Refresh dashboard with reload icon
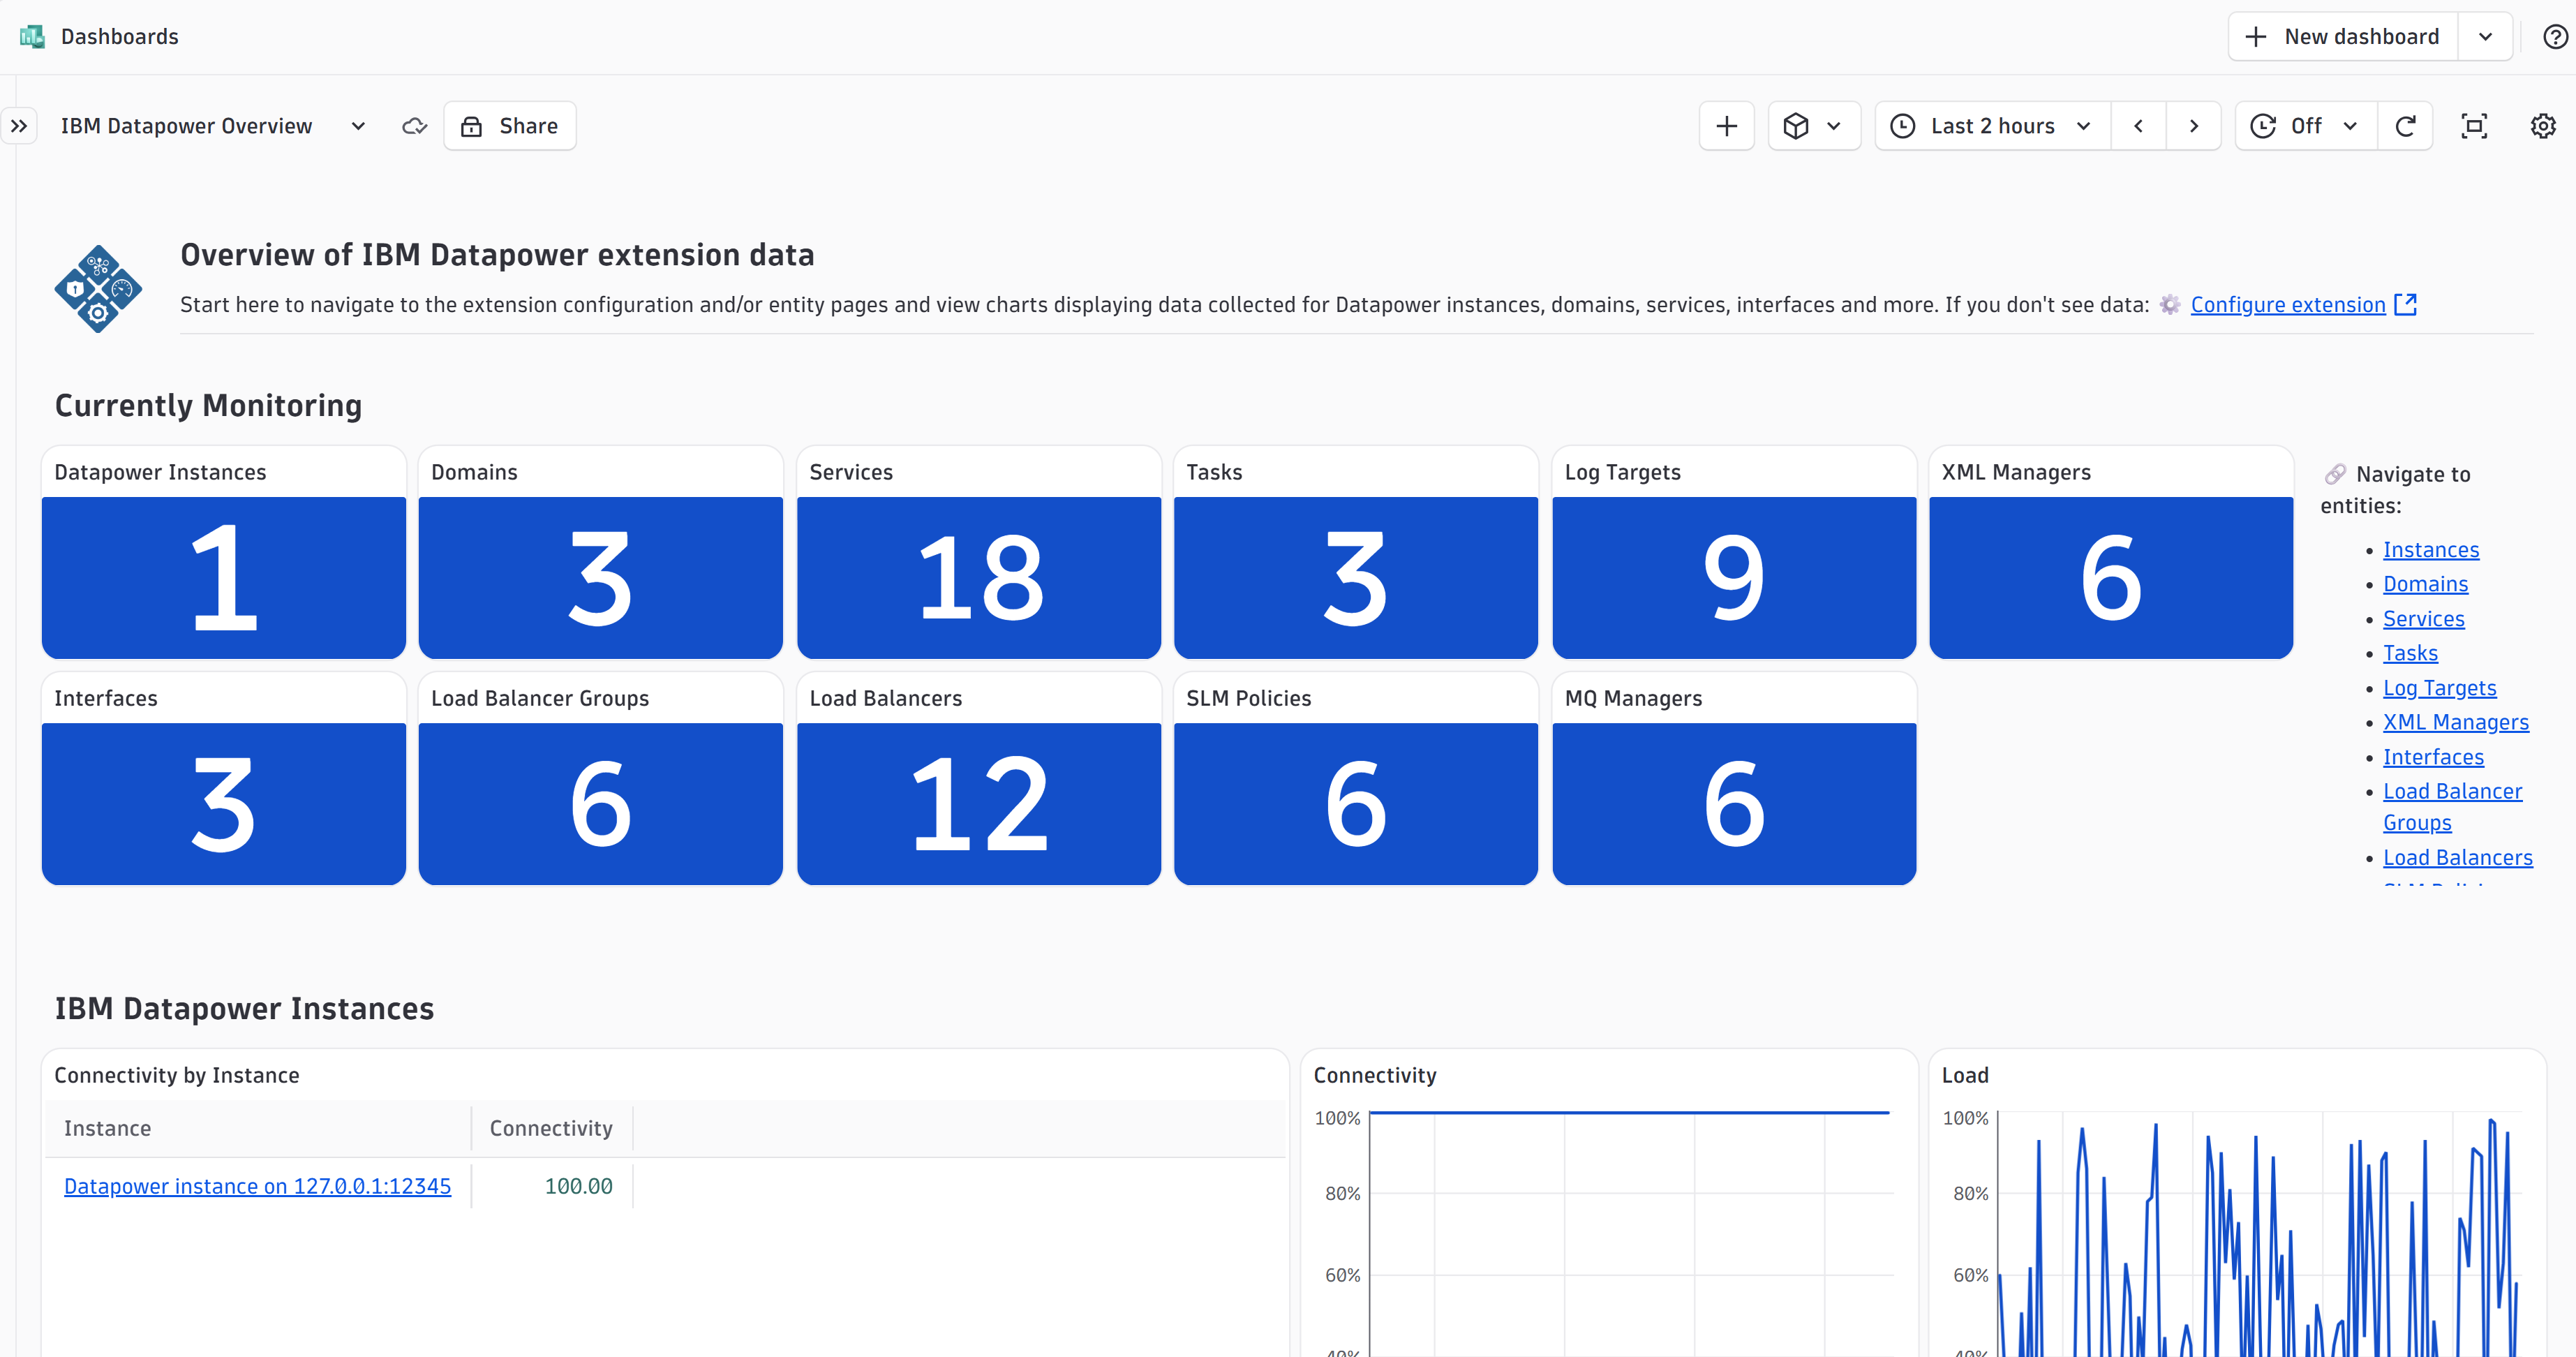The height and width of the screenshot is (1357, 2576). pyautogui.click(x=2406, y=126)
